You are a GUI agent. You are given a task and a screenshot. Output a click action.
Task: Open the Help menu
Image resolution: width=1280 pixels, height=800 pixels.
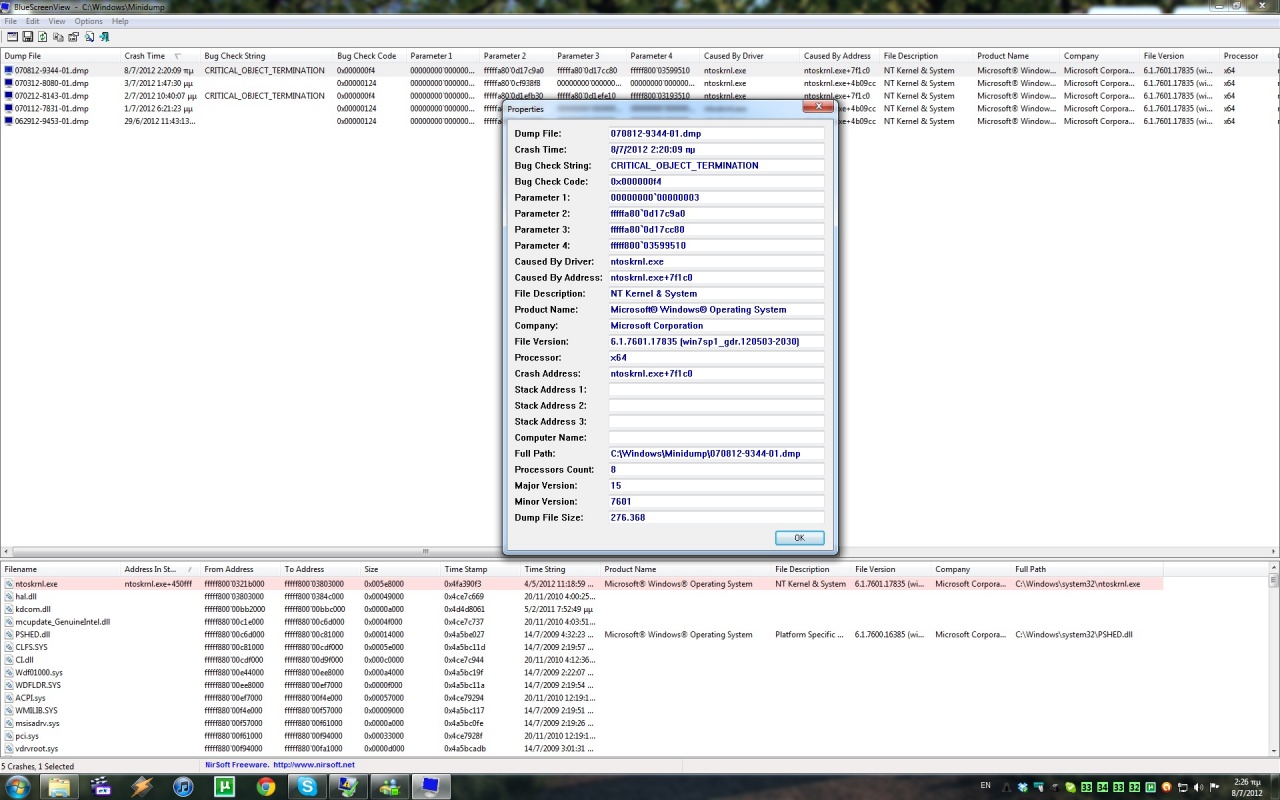(x=120, y=21)
